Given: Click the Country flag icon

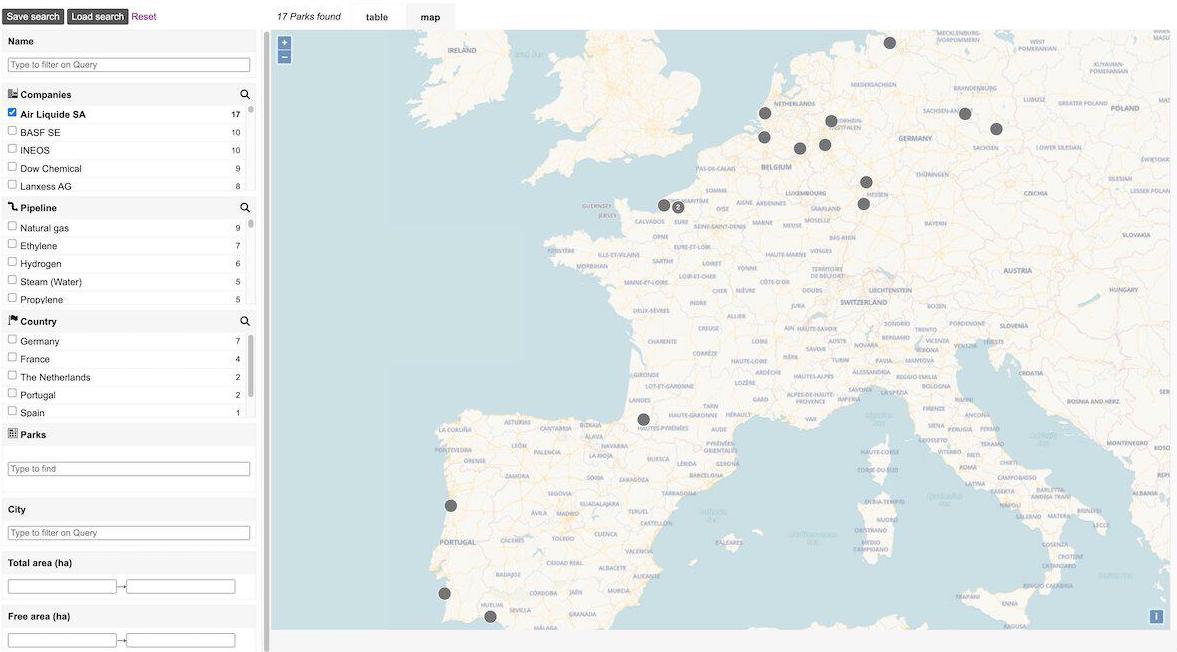Looking at the screenshot, I should coord(11,319).
